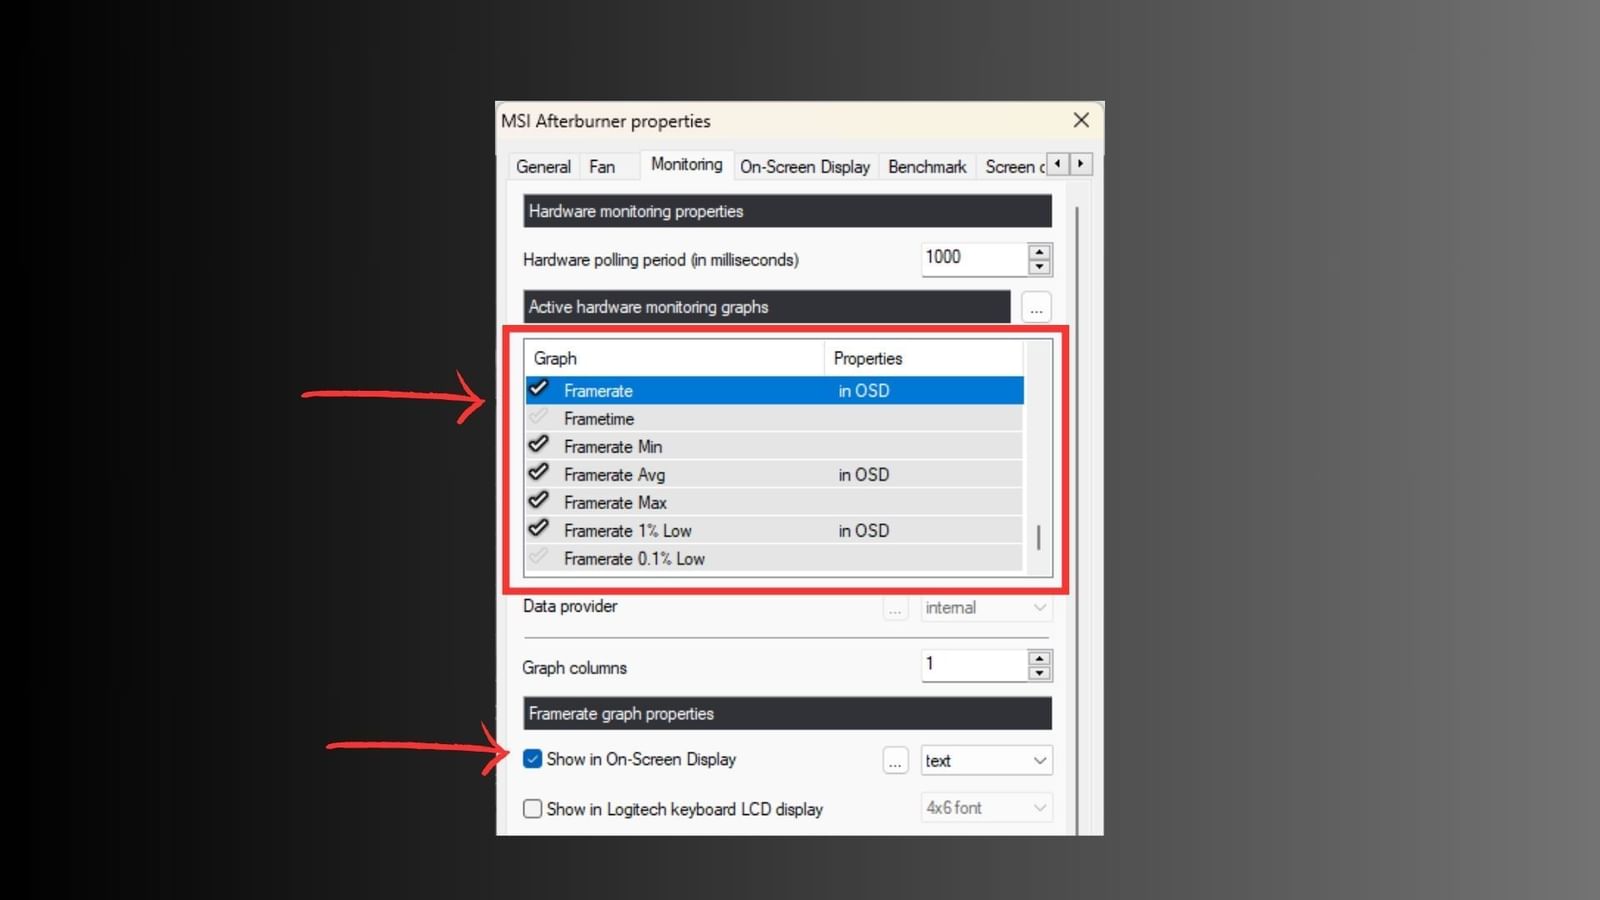This screenshot has height=900, width=1600.
Task: Open the text style dropdown
Action: [986, 760]
